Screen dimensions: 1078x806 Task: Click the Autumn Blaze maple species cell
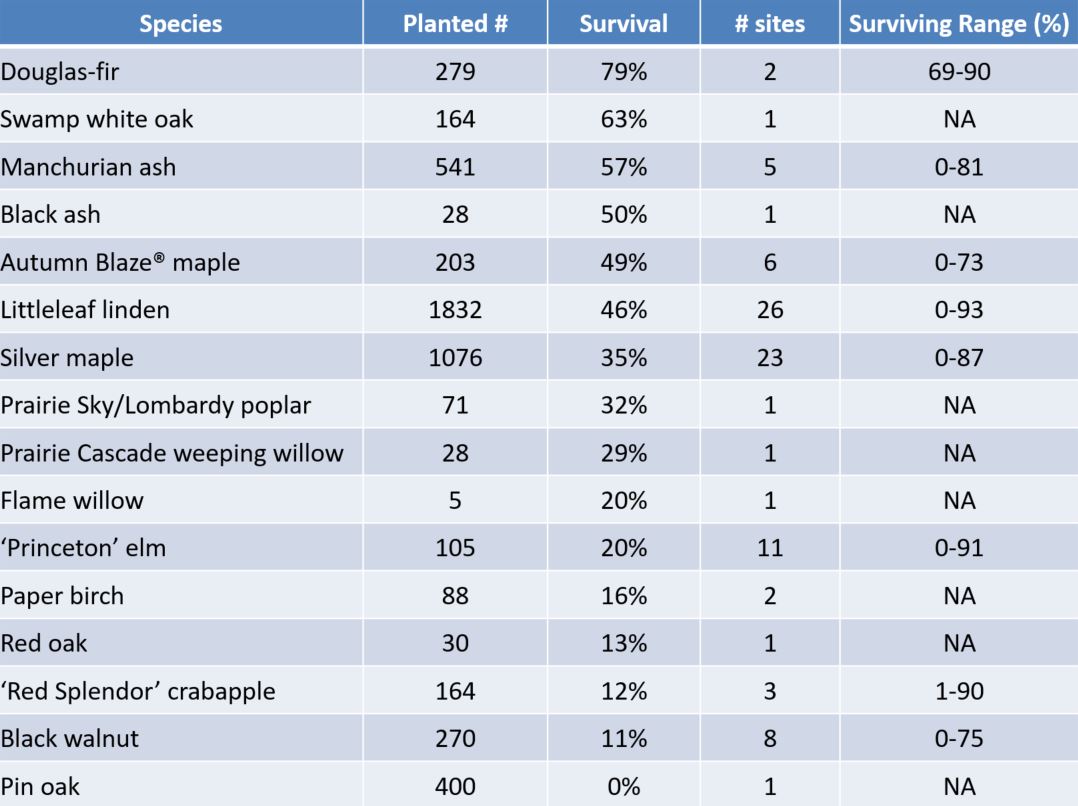pyautogui.click(x=120, y=262)
